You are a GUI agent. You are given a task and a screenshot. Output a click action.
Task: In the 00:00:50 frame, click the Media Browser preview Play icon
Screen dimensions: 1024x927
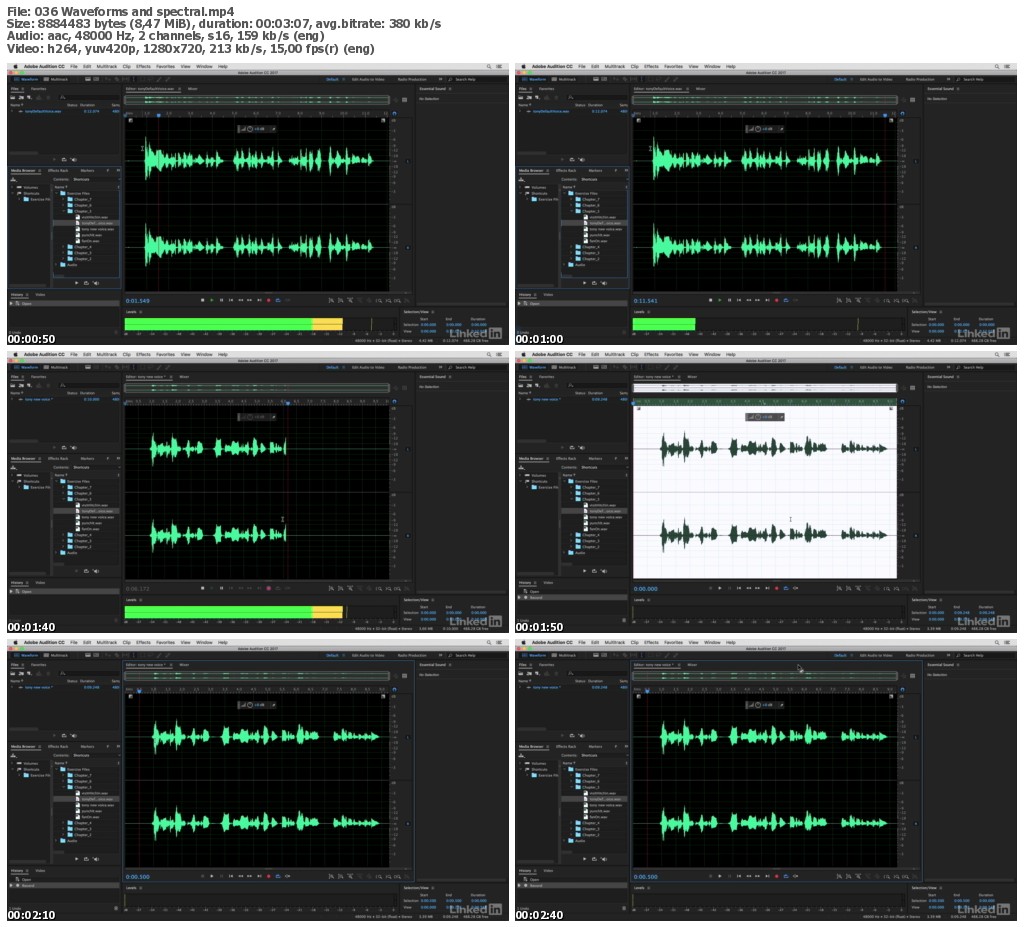coord(76,283)
